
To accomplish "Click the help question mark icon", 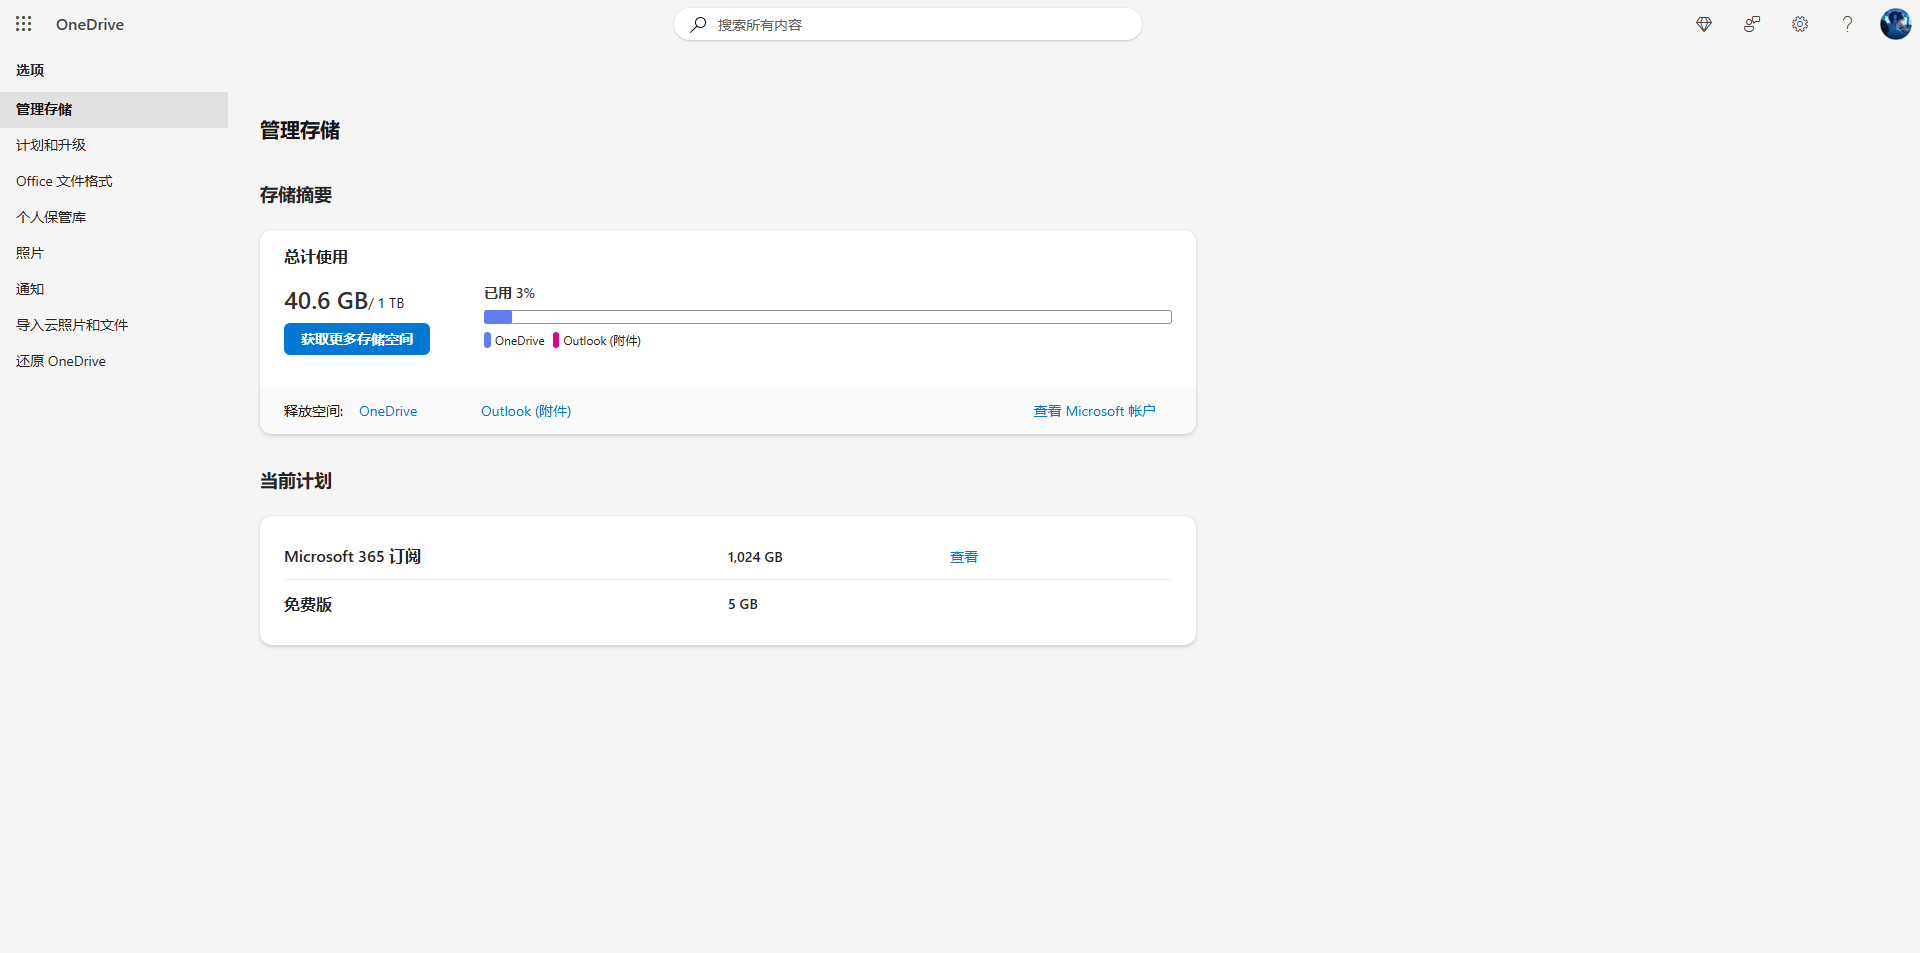I will tap(1847, 24).
